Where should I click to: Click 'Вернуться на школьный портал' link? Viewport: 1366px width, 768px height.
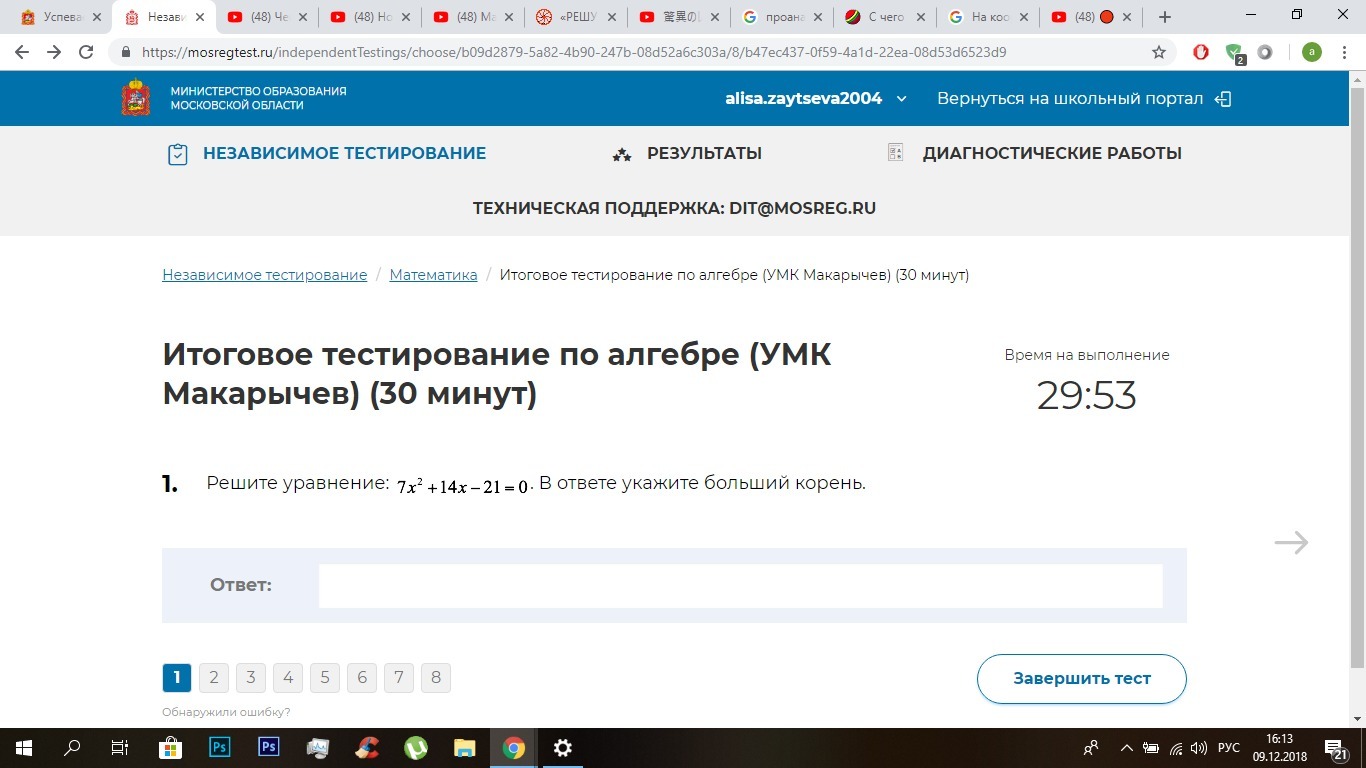(1084, 98)
